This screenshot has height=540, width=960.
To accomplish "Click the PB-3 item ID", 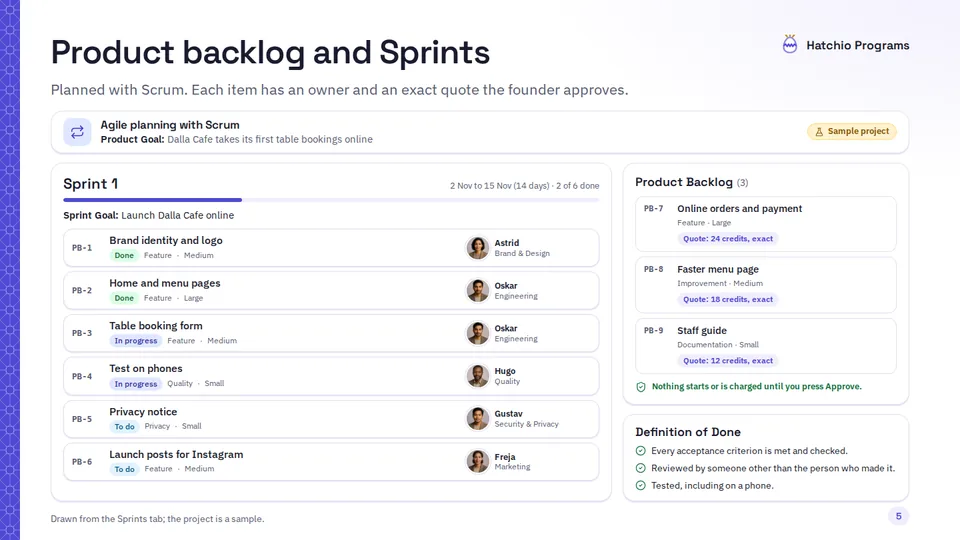I will 82,333.
